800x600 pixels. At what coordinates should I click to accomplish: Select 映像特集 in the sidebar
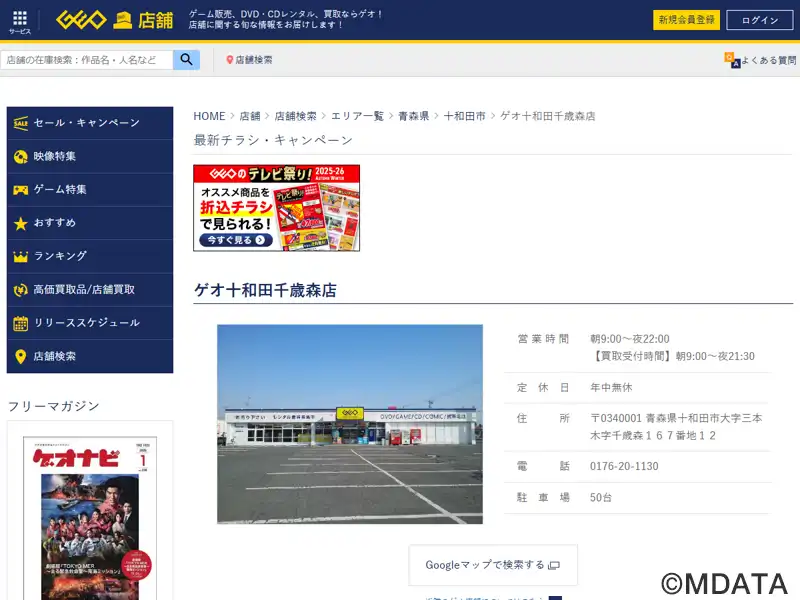[x=89, y=156]
